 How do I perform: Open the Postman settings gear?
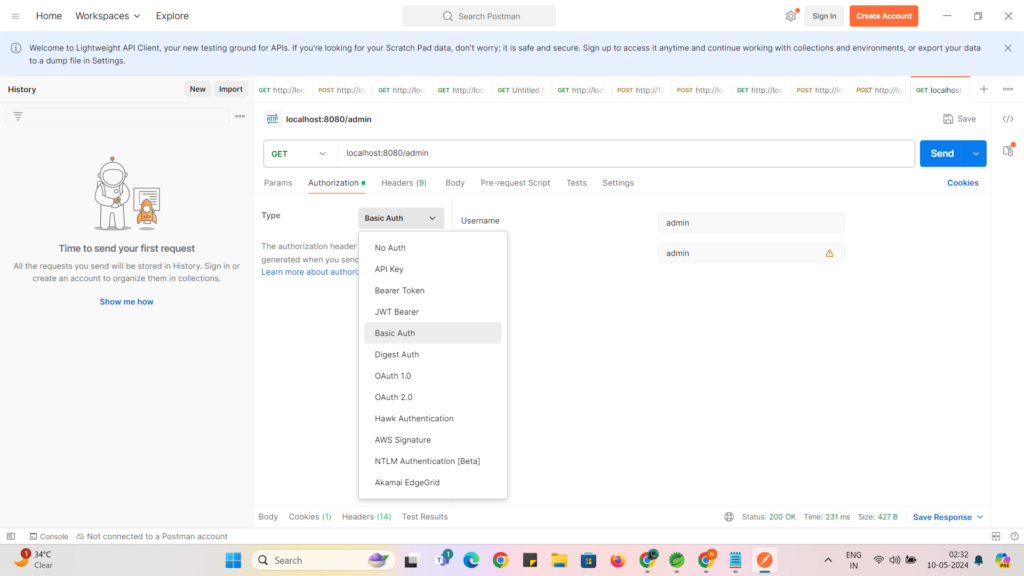(791, 16)
